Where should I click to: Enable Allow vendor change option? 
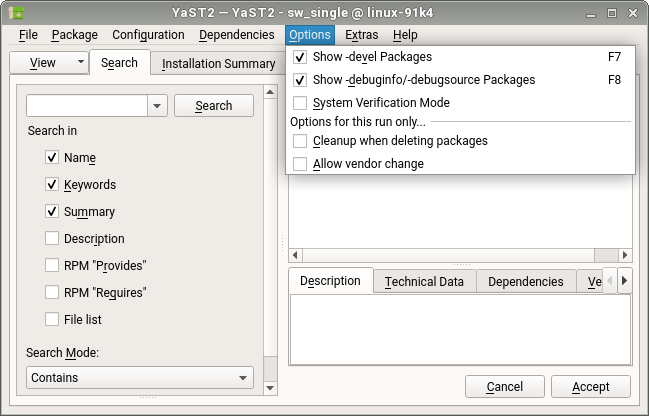301,164
